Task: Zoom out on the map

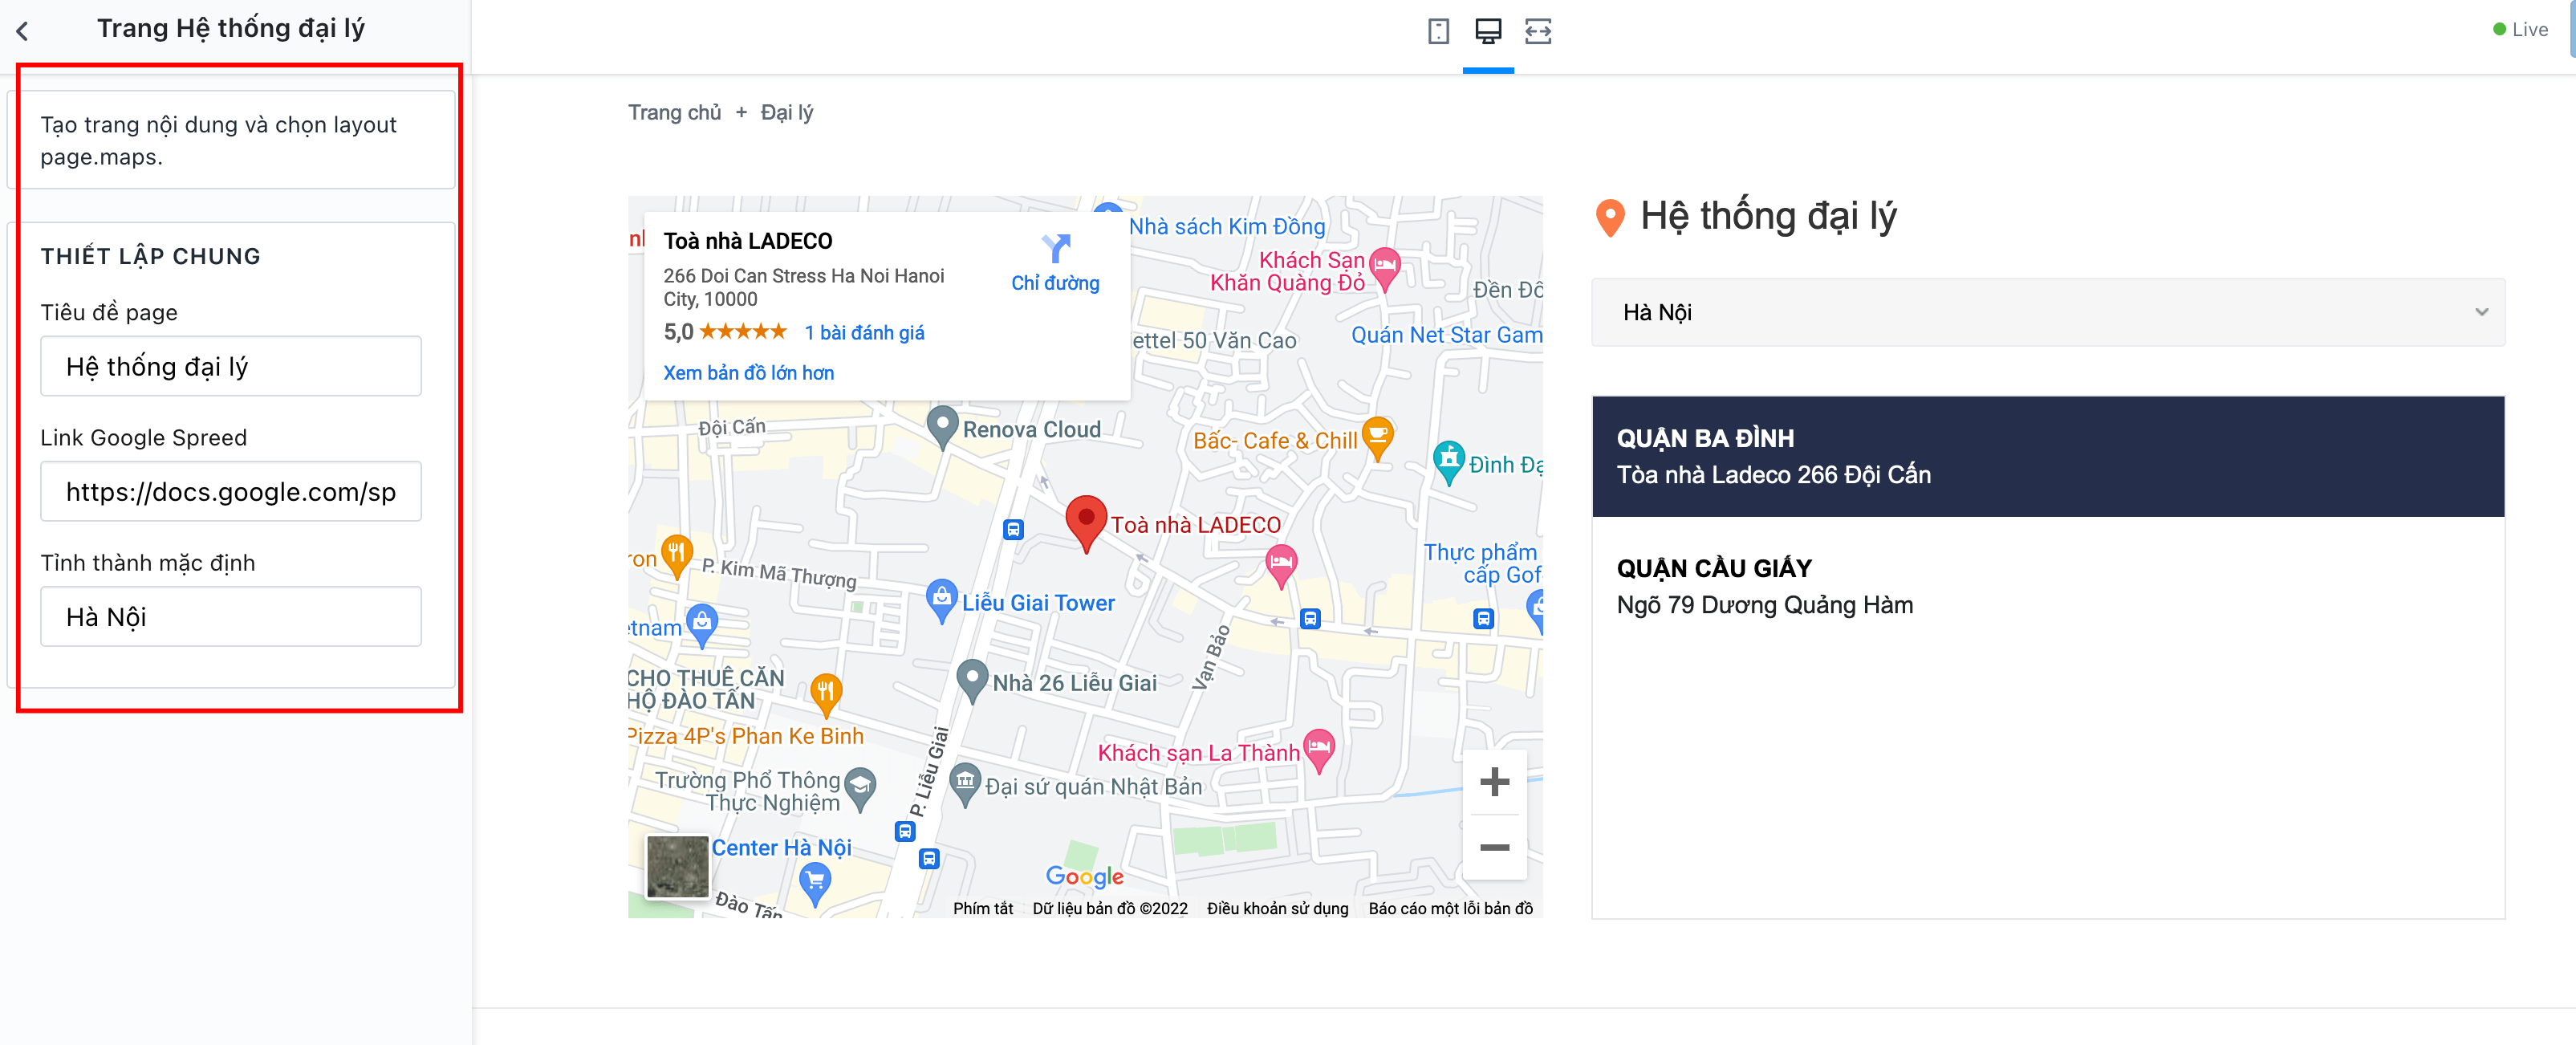Action: tap(1494, 847)
